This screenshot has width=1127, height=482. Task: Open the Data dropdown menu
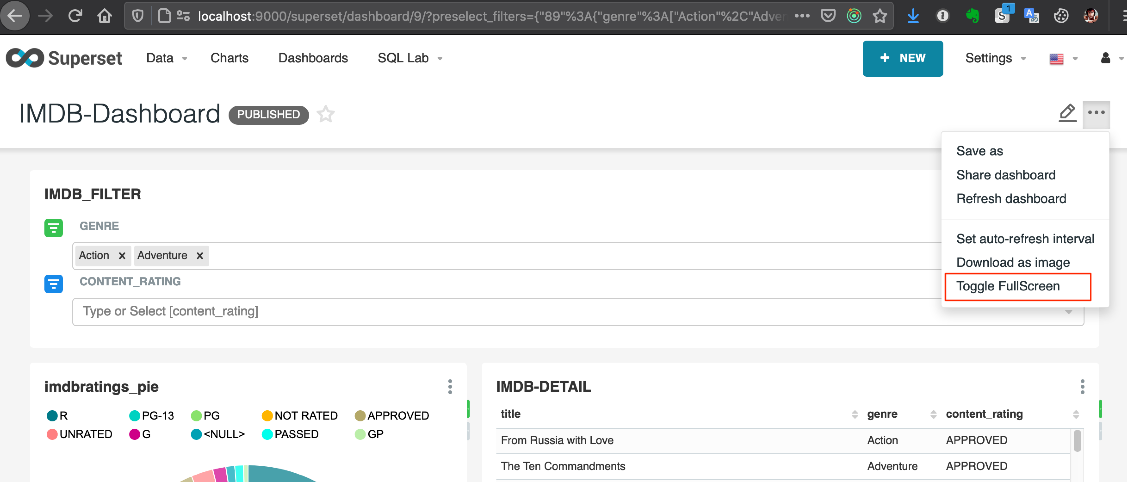(166, 58)
